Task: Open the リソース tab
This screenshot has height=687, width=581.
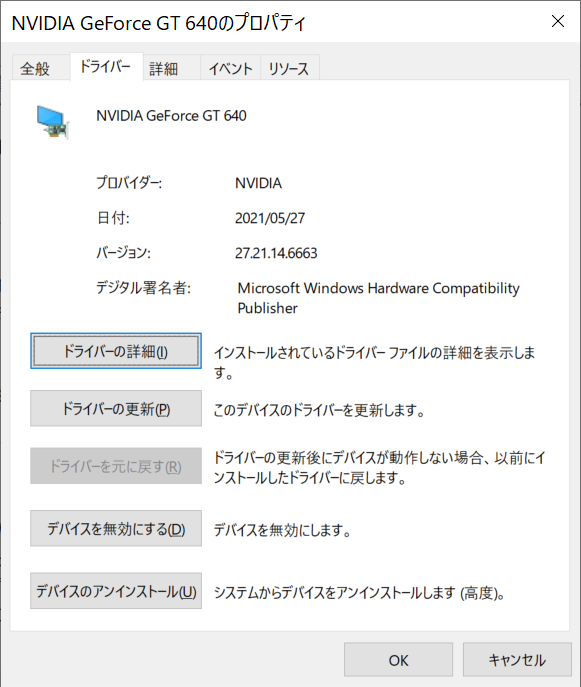Action: (290, 68)
